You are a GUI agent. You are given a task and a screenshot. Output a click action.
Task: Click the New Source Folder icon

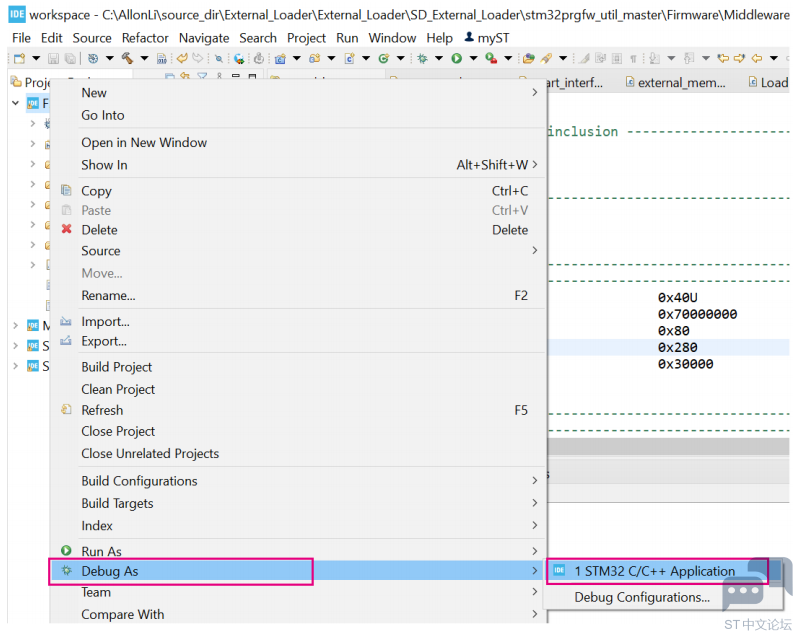[x=315, y=58]
